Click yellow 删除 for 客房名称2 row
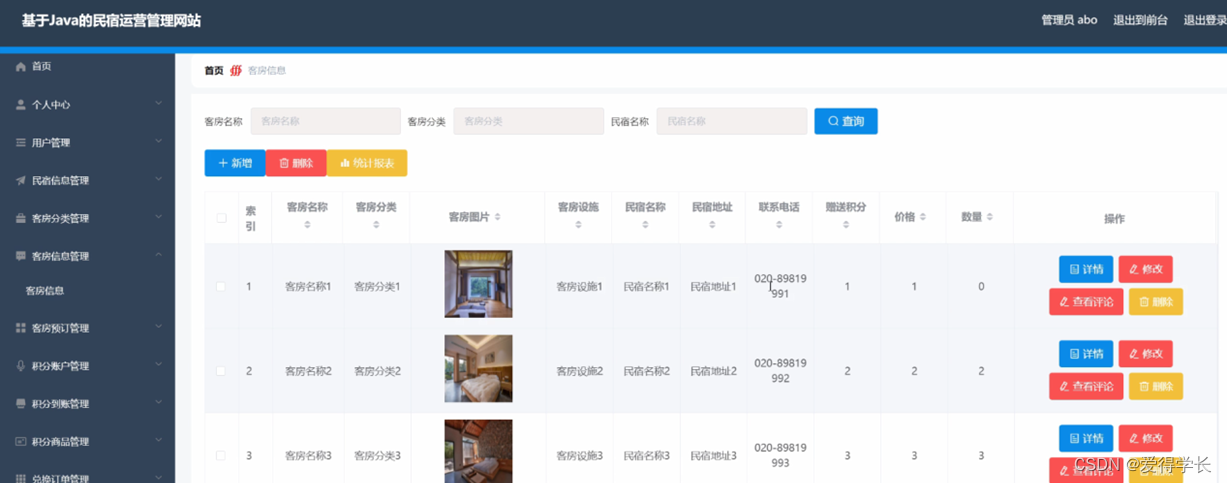This screenshot has width=1227, height=483. pyautogui.click(x=1156, y=386)
